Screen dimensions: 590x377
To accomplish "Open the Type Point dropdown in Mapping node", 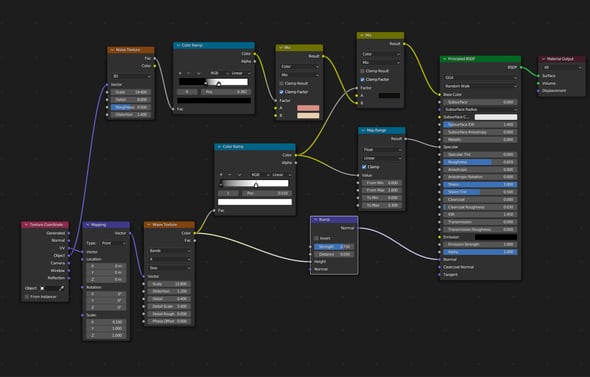I will tap(113, 243).
